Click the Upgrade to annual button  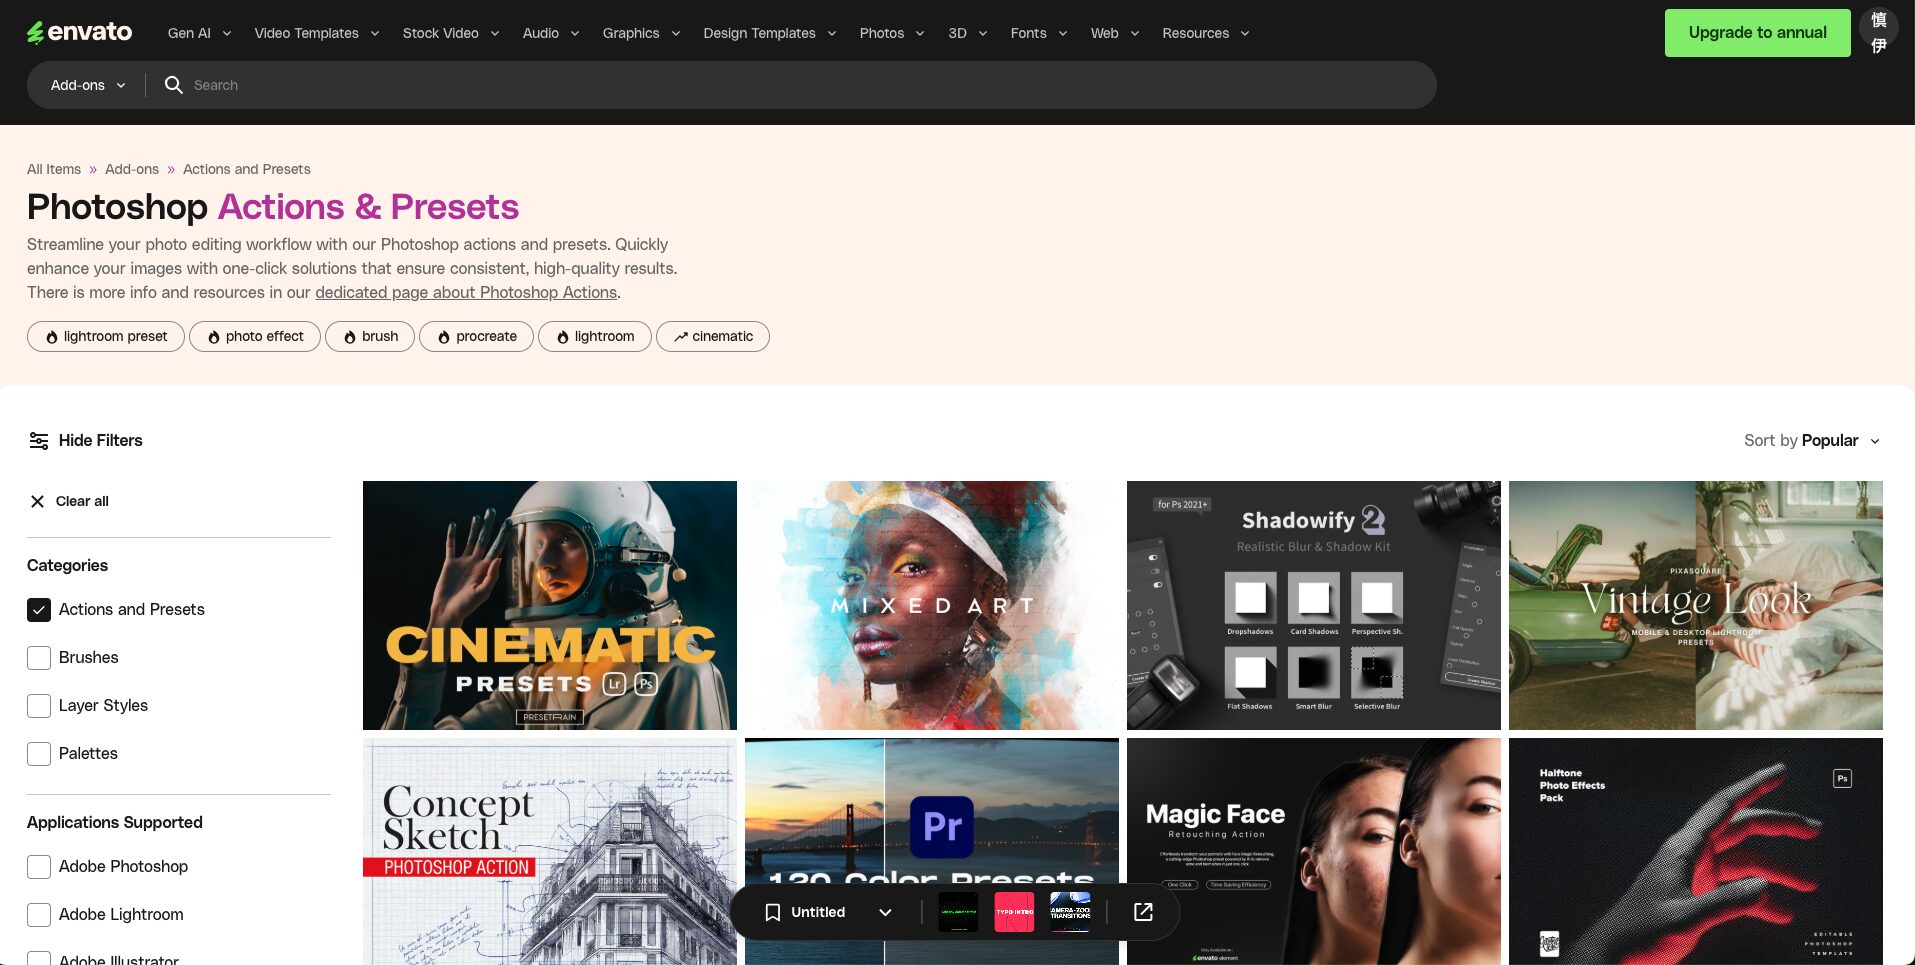tap(1756, 32)
